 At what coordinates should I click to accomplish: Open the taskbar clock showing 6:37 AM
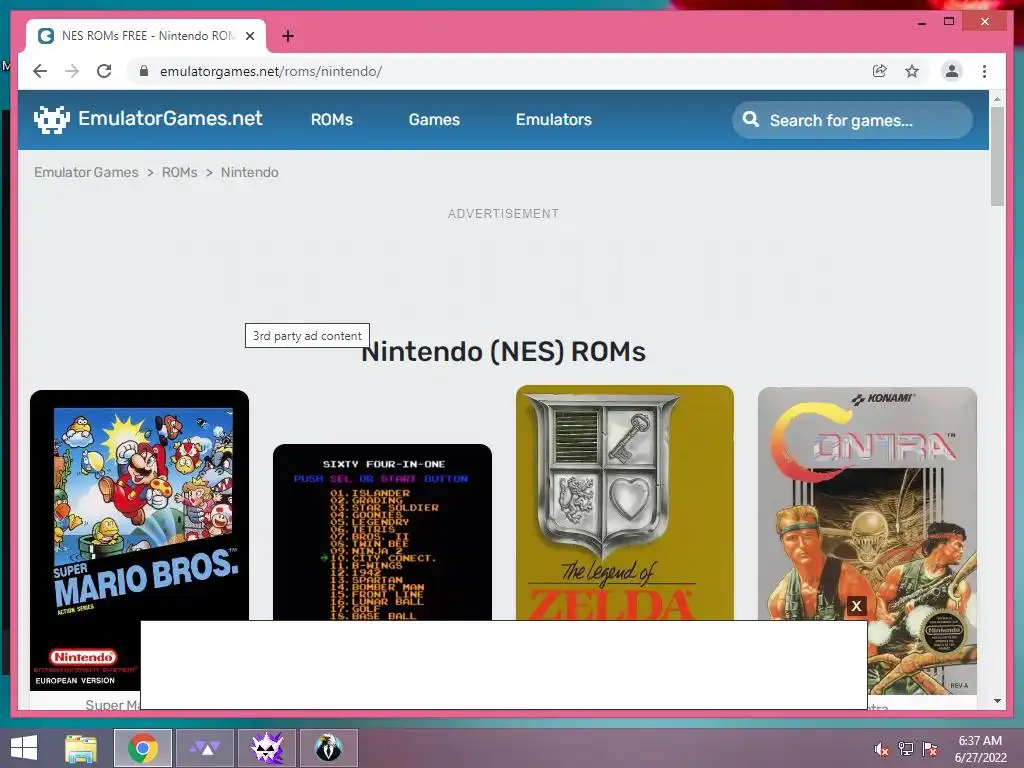click(980, 749)
